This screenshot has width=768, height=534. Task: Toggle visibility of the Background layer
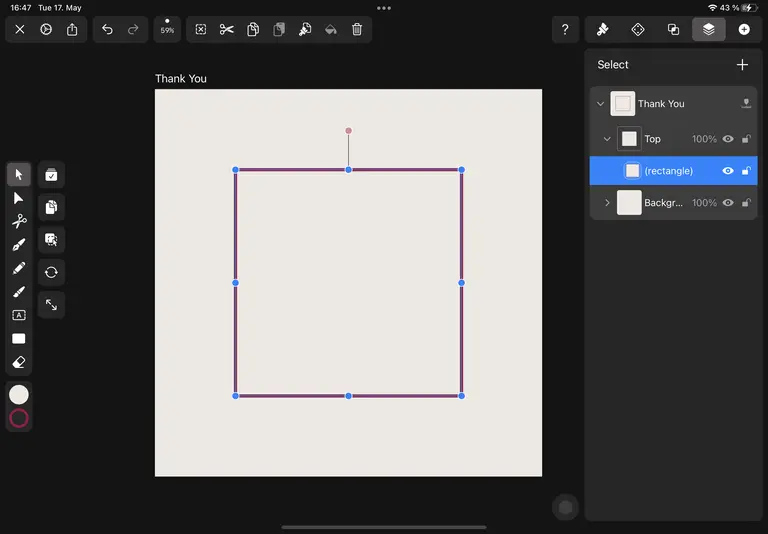[728, 203]
